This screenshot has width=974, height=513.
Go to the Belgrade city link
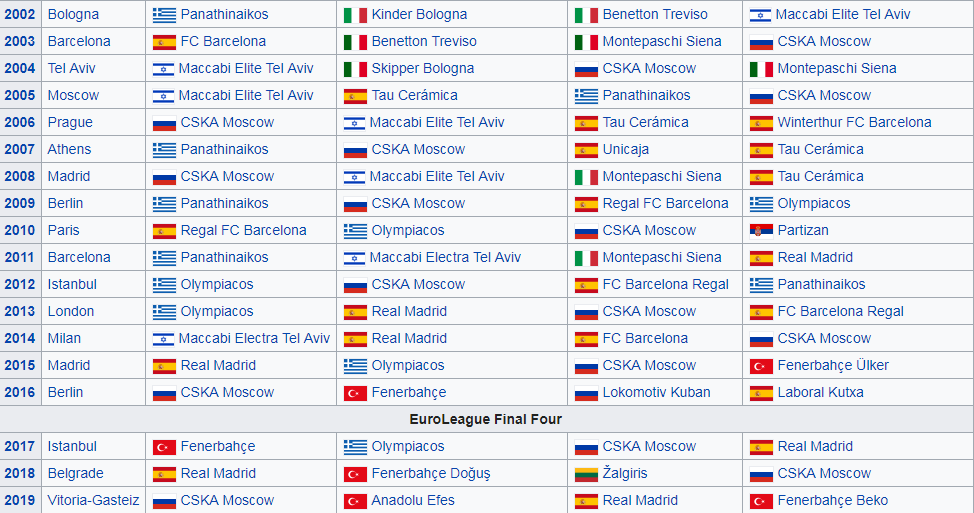click(x=75, y=473)
